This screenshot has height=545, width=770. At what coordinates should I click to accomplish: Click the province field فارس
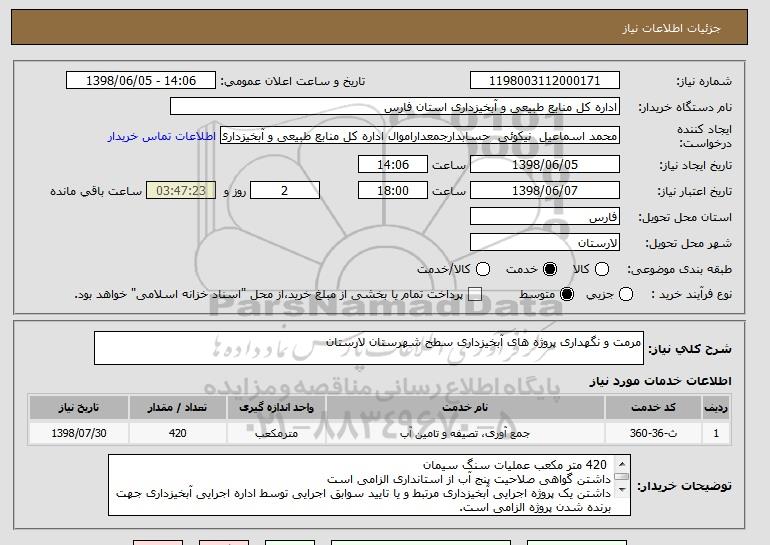(x=545, y=217)
